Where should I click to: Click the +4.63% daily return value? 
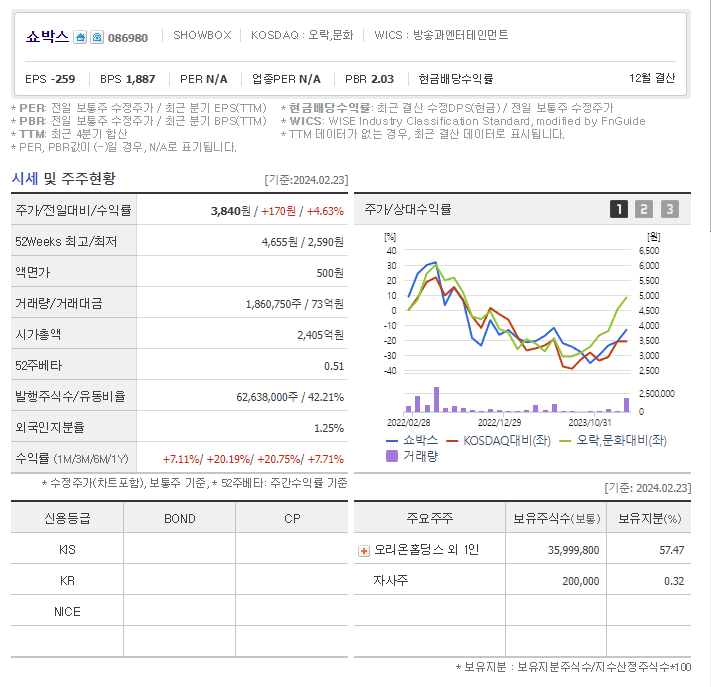coord(325,211)
